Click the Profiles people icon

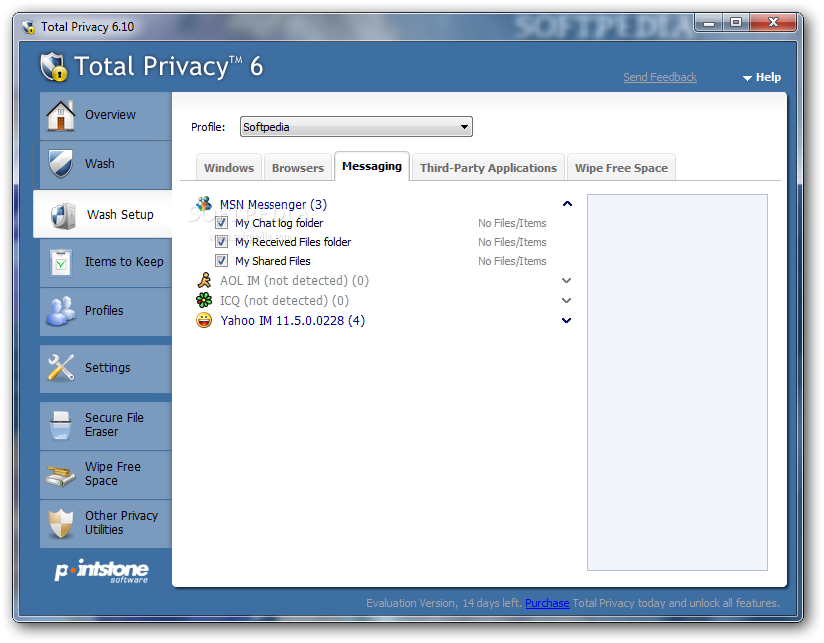(60, 311)
